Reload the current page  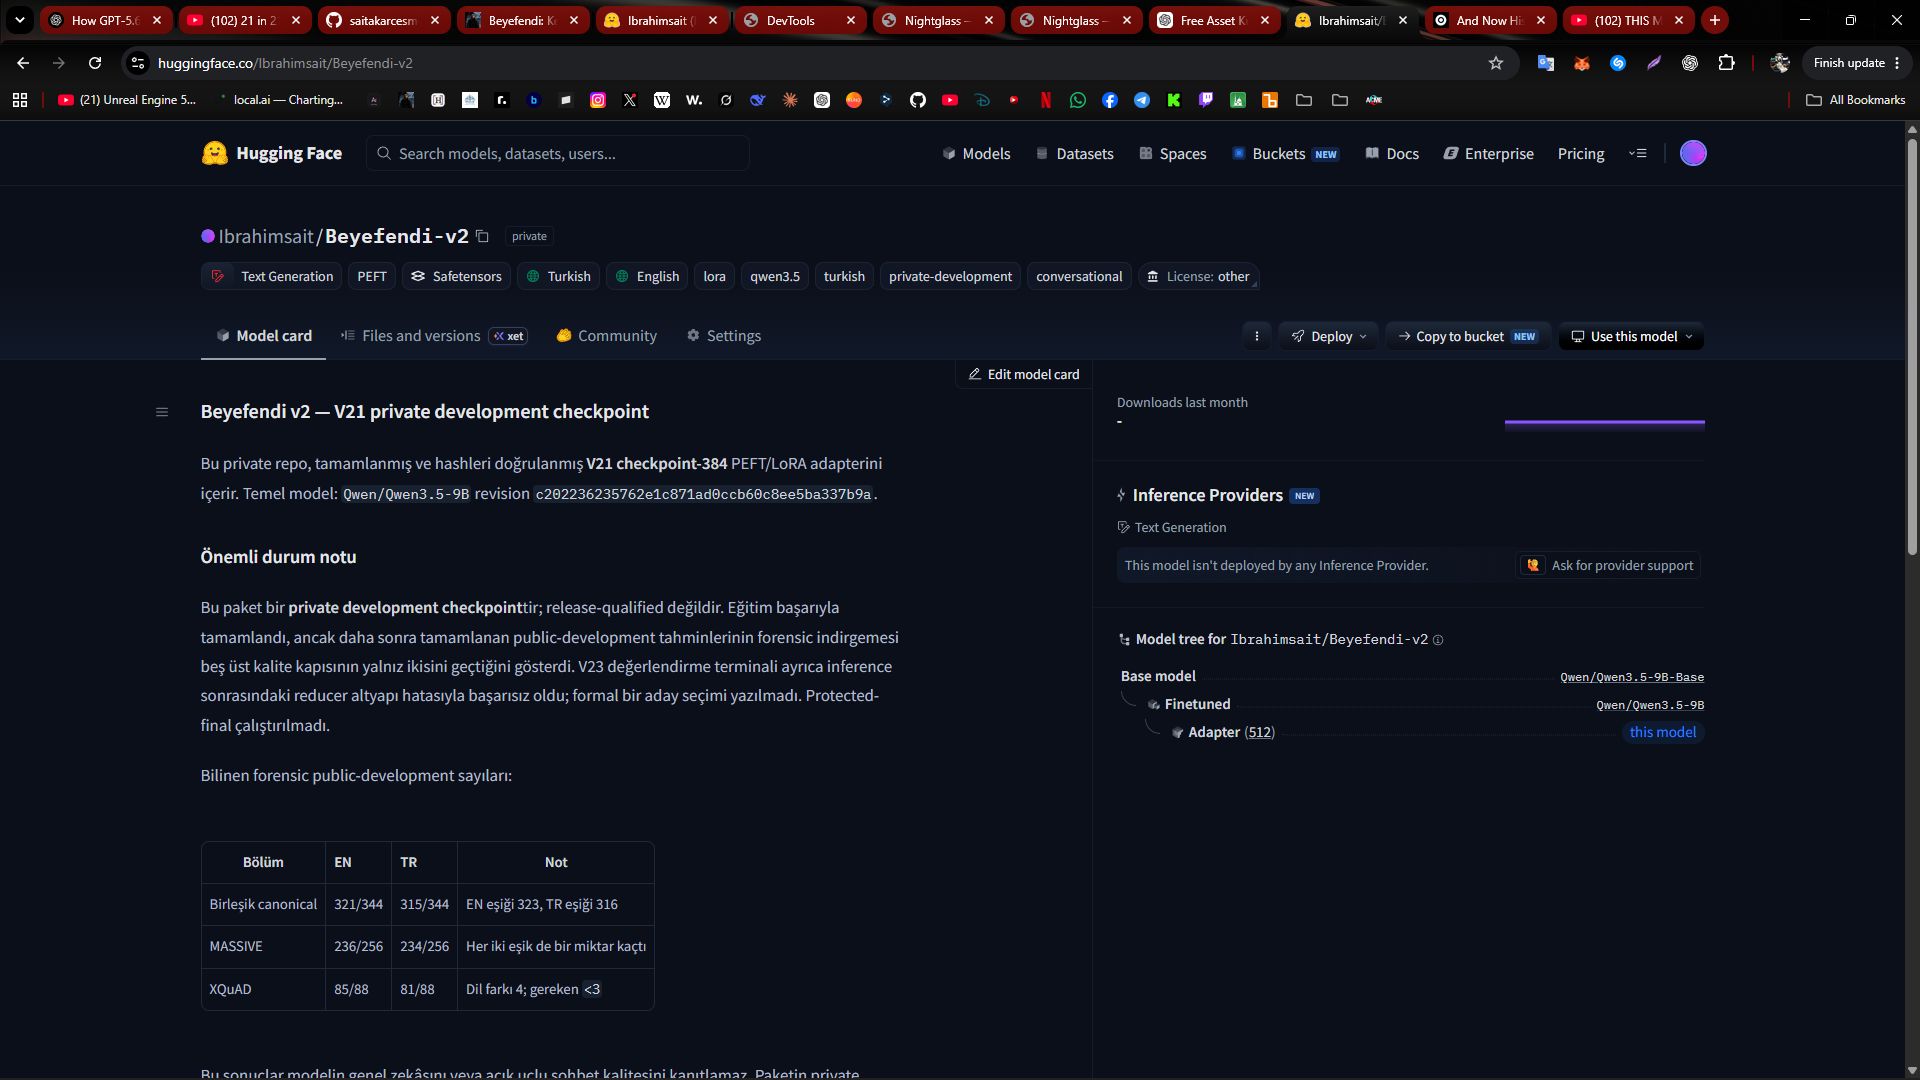(x=95, y=63)
